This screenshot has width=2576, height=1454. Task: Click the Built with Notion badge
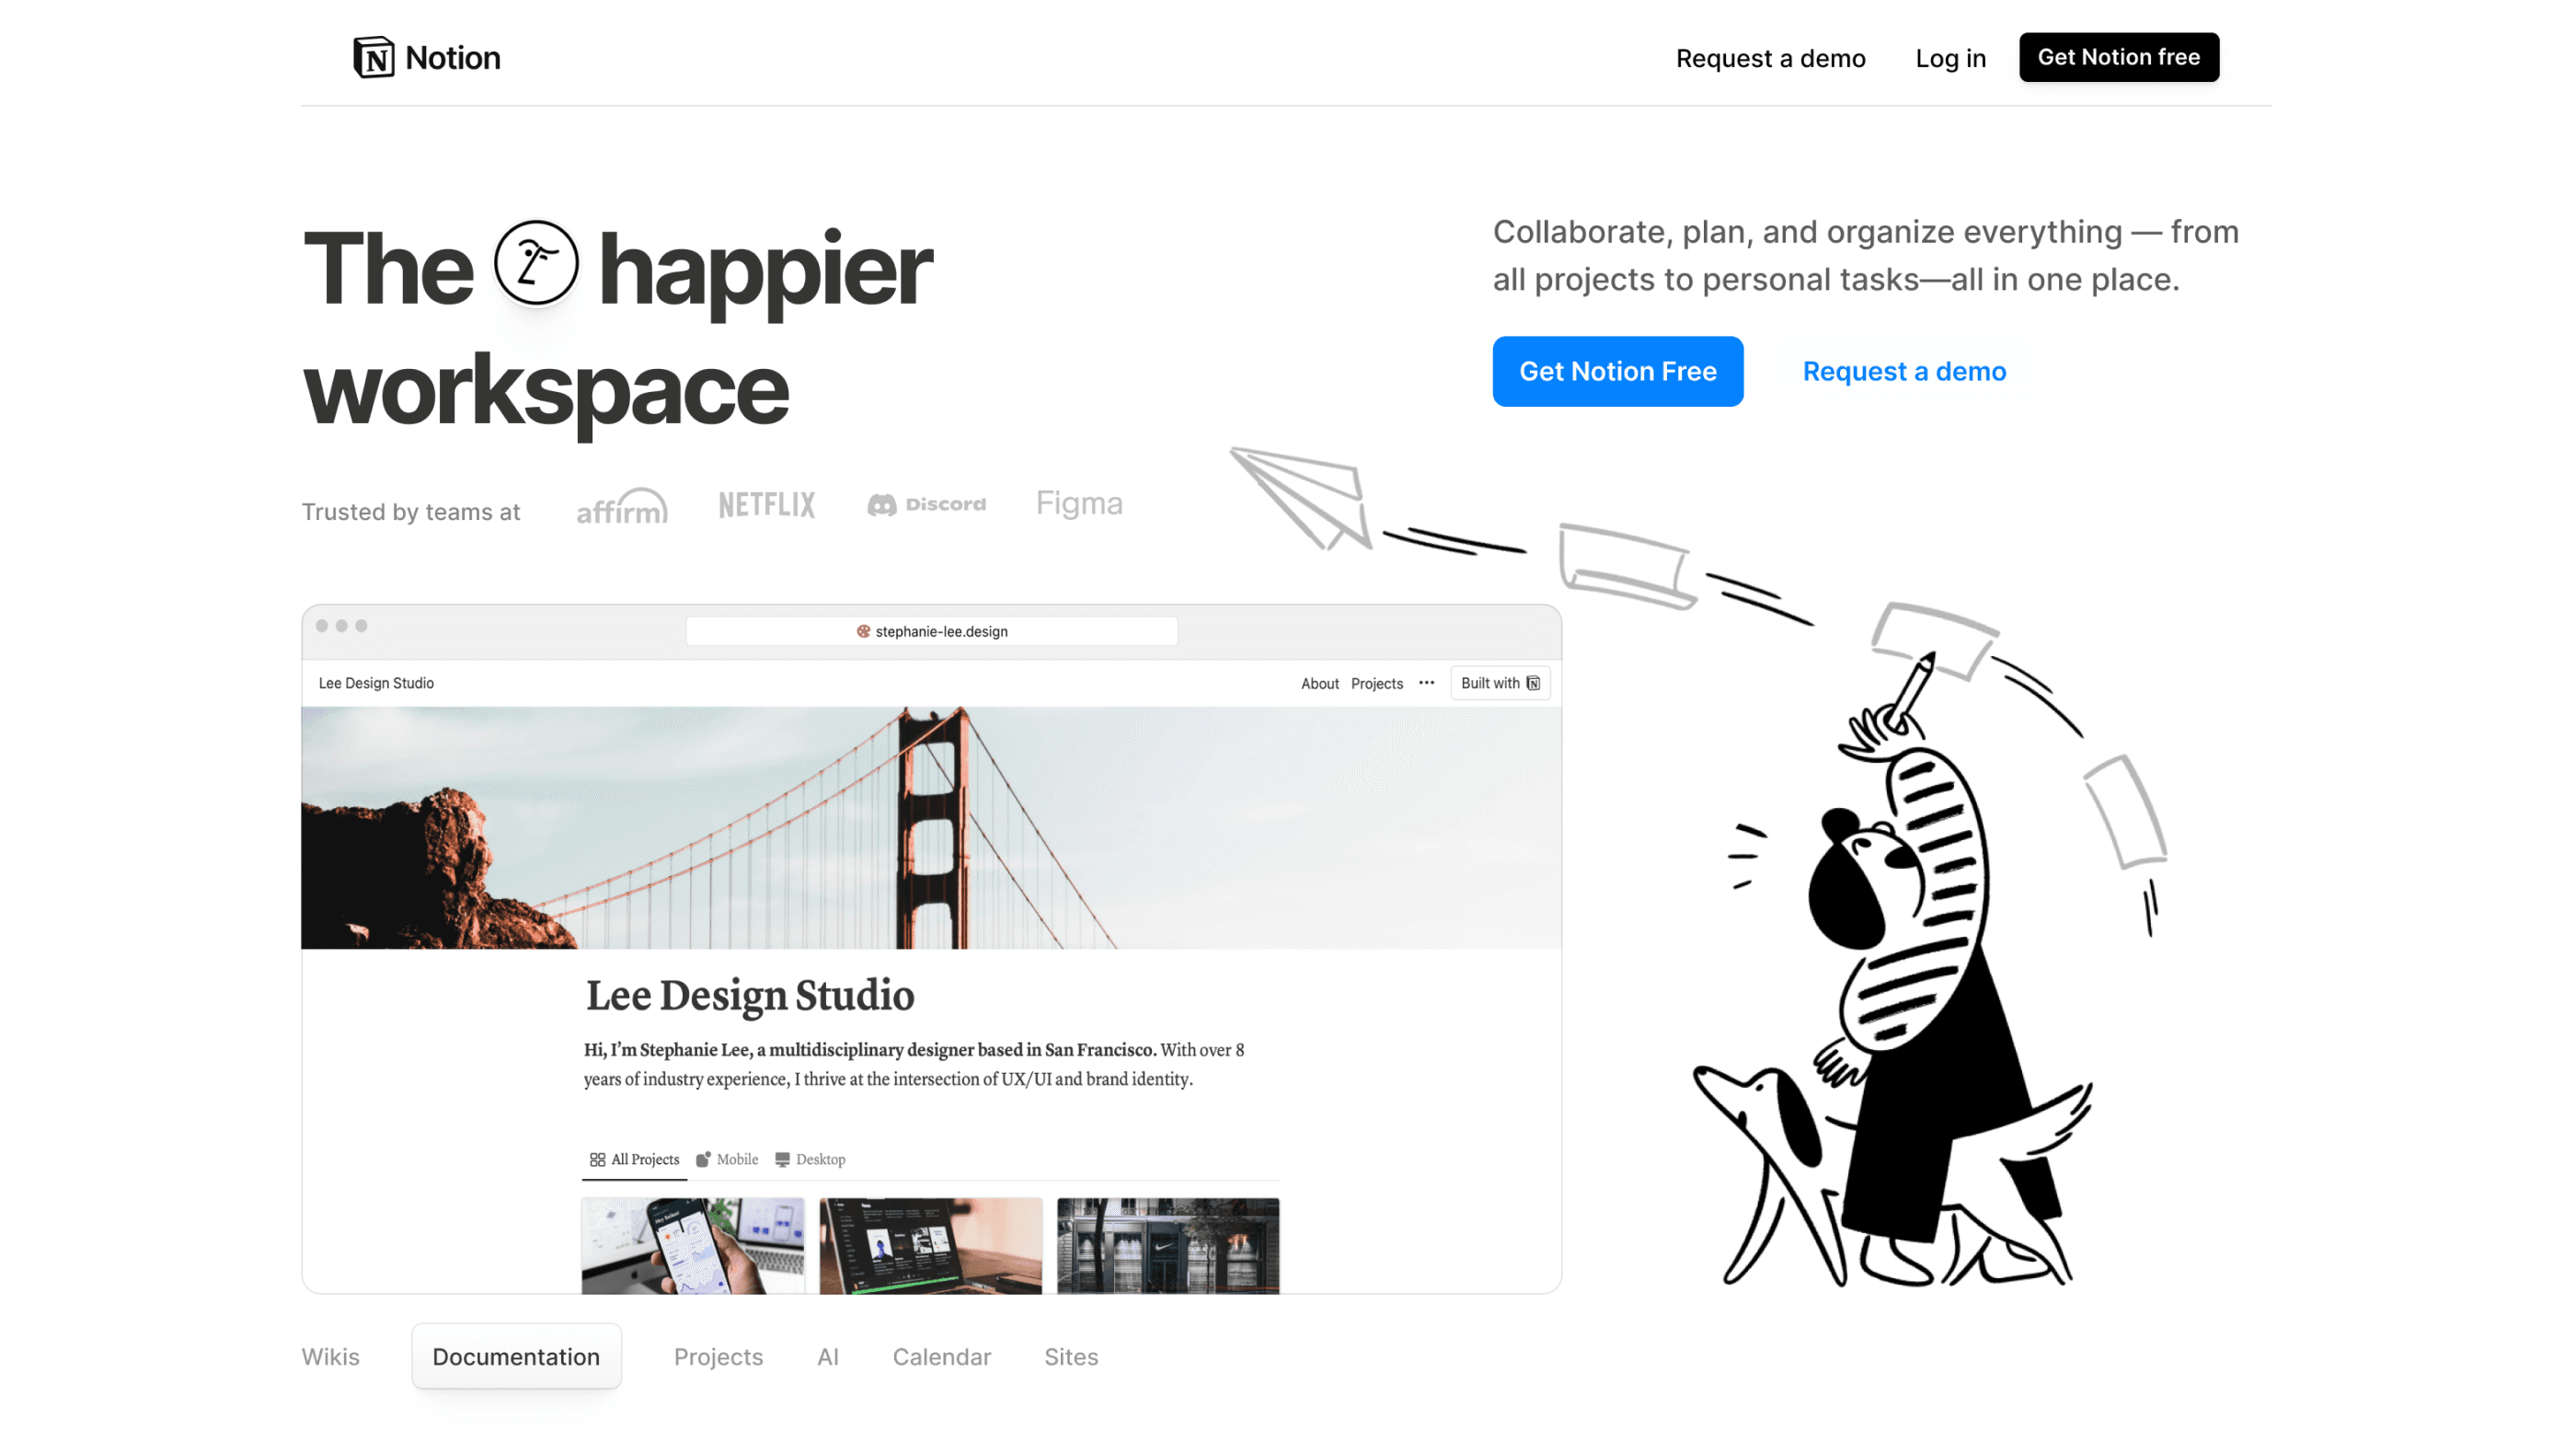1500,683
